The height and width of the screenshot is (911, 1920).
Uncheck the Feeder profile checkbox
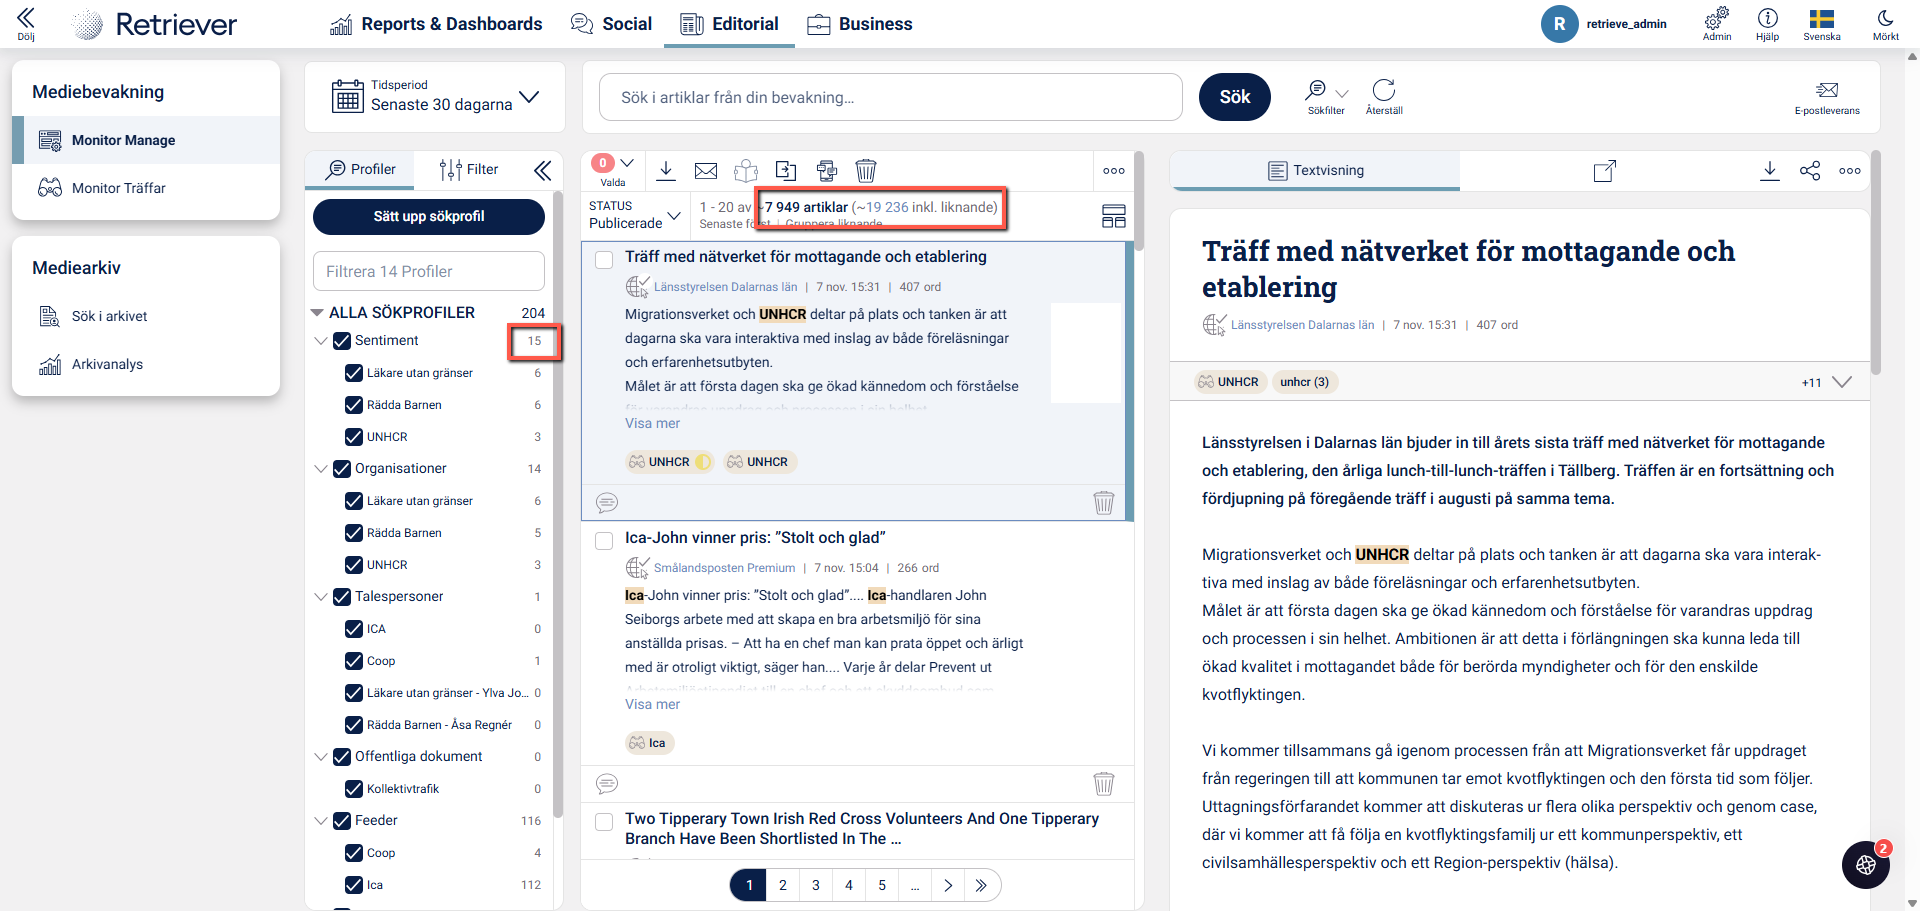point(342,821)
